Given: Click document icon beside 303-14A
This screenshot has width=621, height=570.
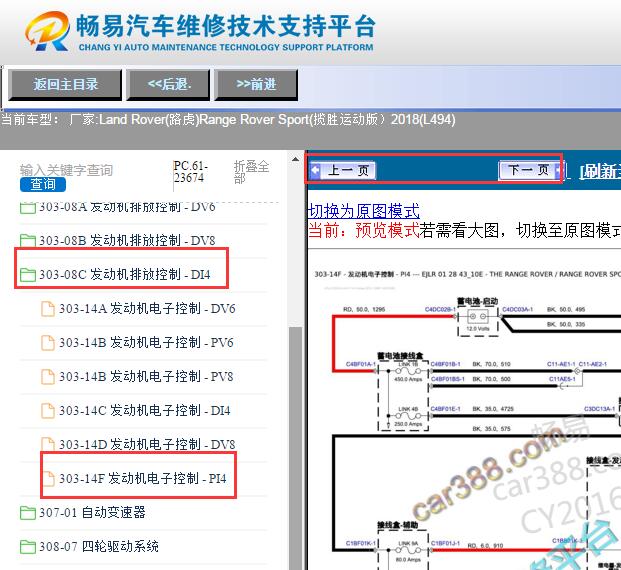Looking at the screenshot, I should coord(48,309).
